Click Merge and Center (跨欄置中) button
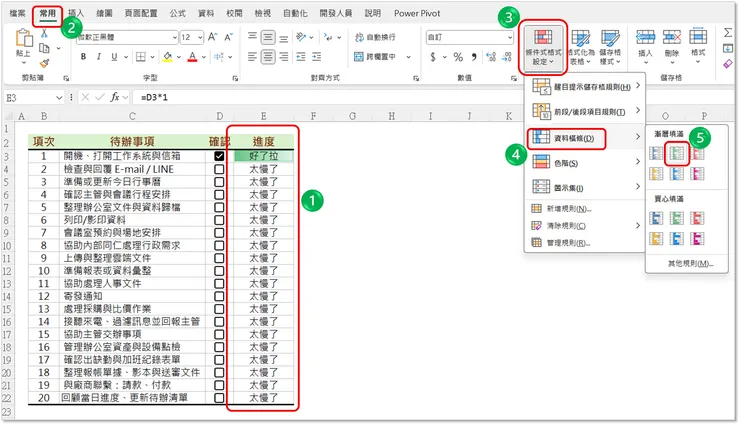Viewport: 740px width, 425px height. [375, 57]
